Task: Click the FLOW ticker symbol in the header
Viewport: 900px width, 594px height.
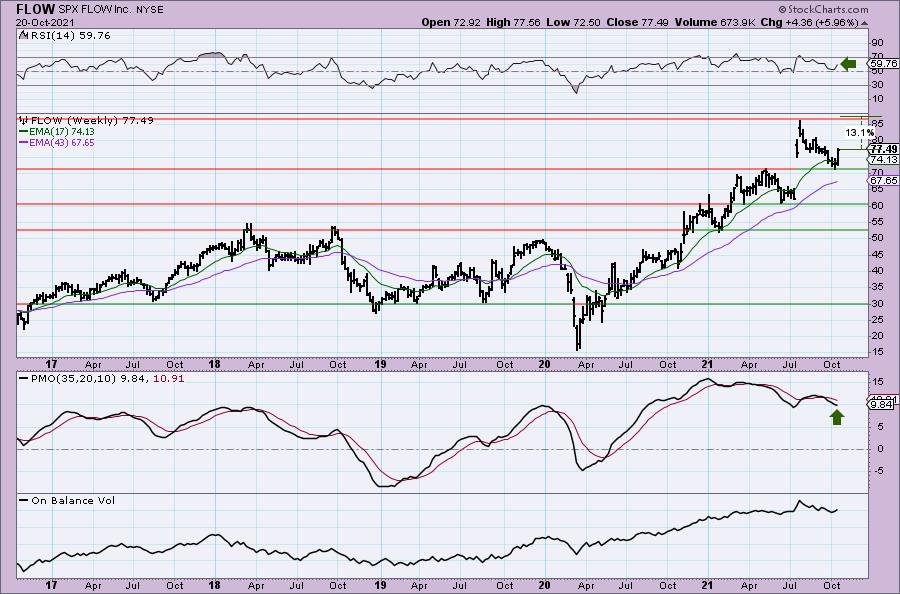Action: [36, 9]
